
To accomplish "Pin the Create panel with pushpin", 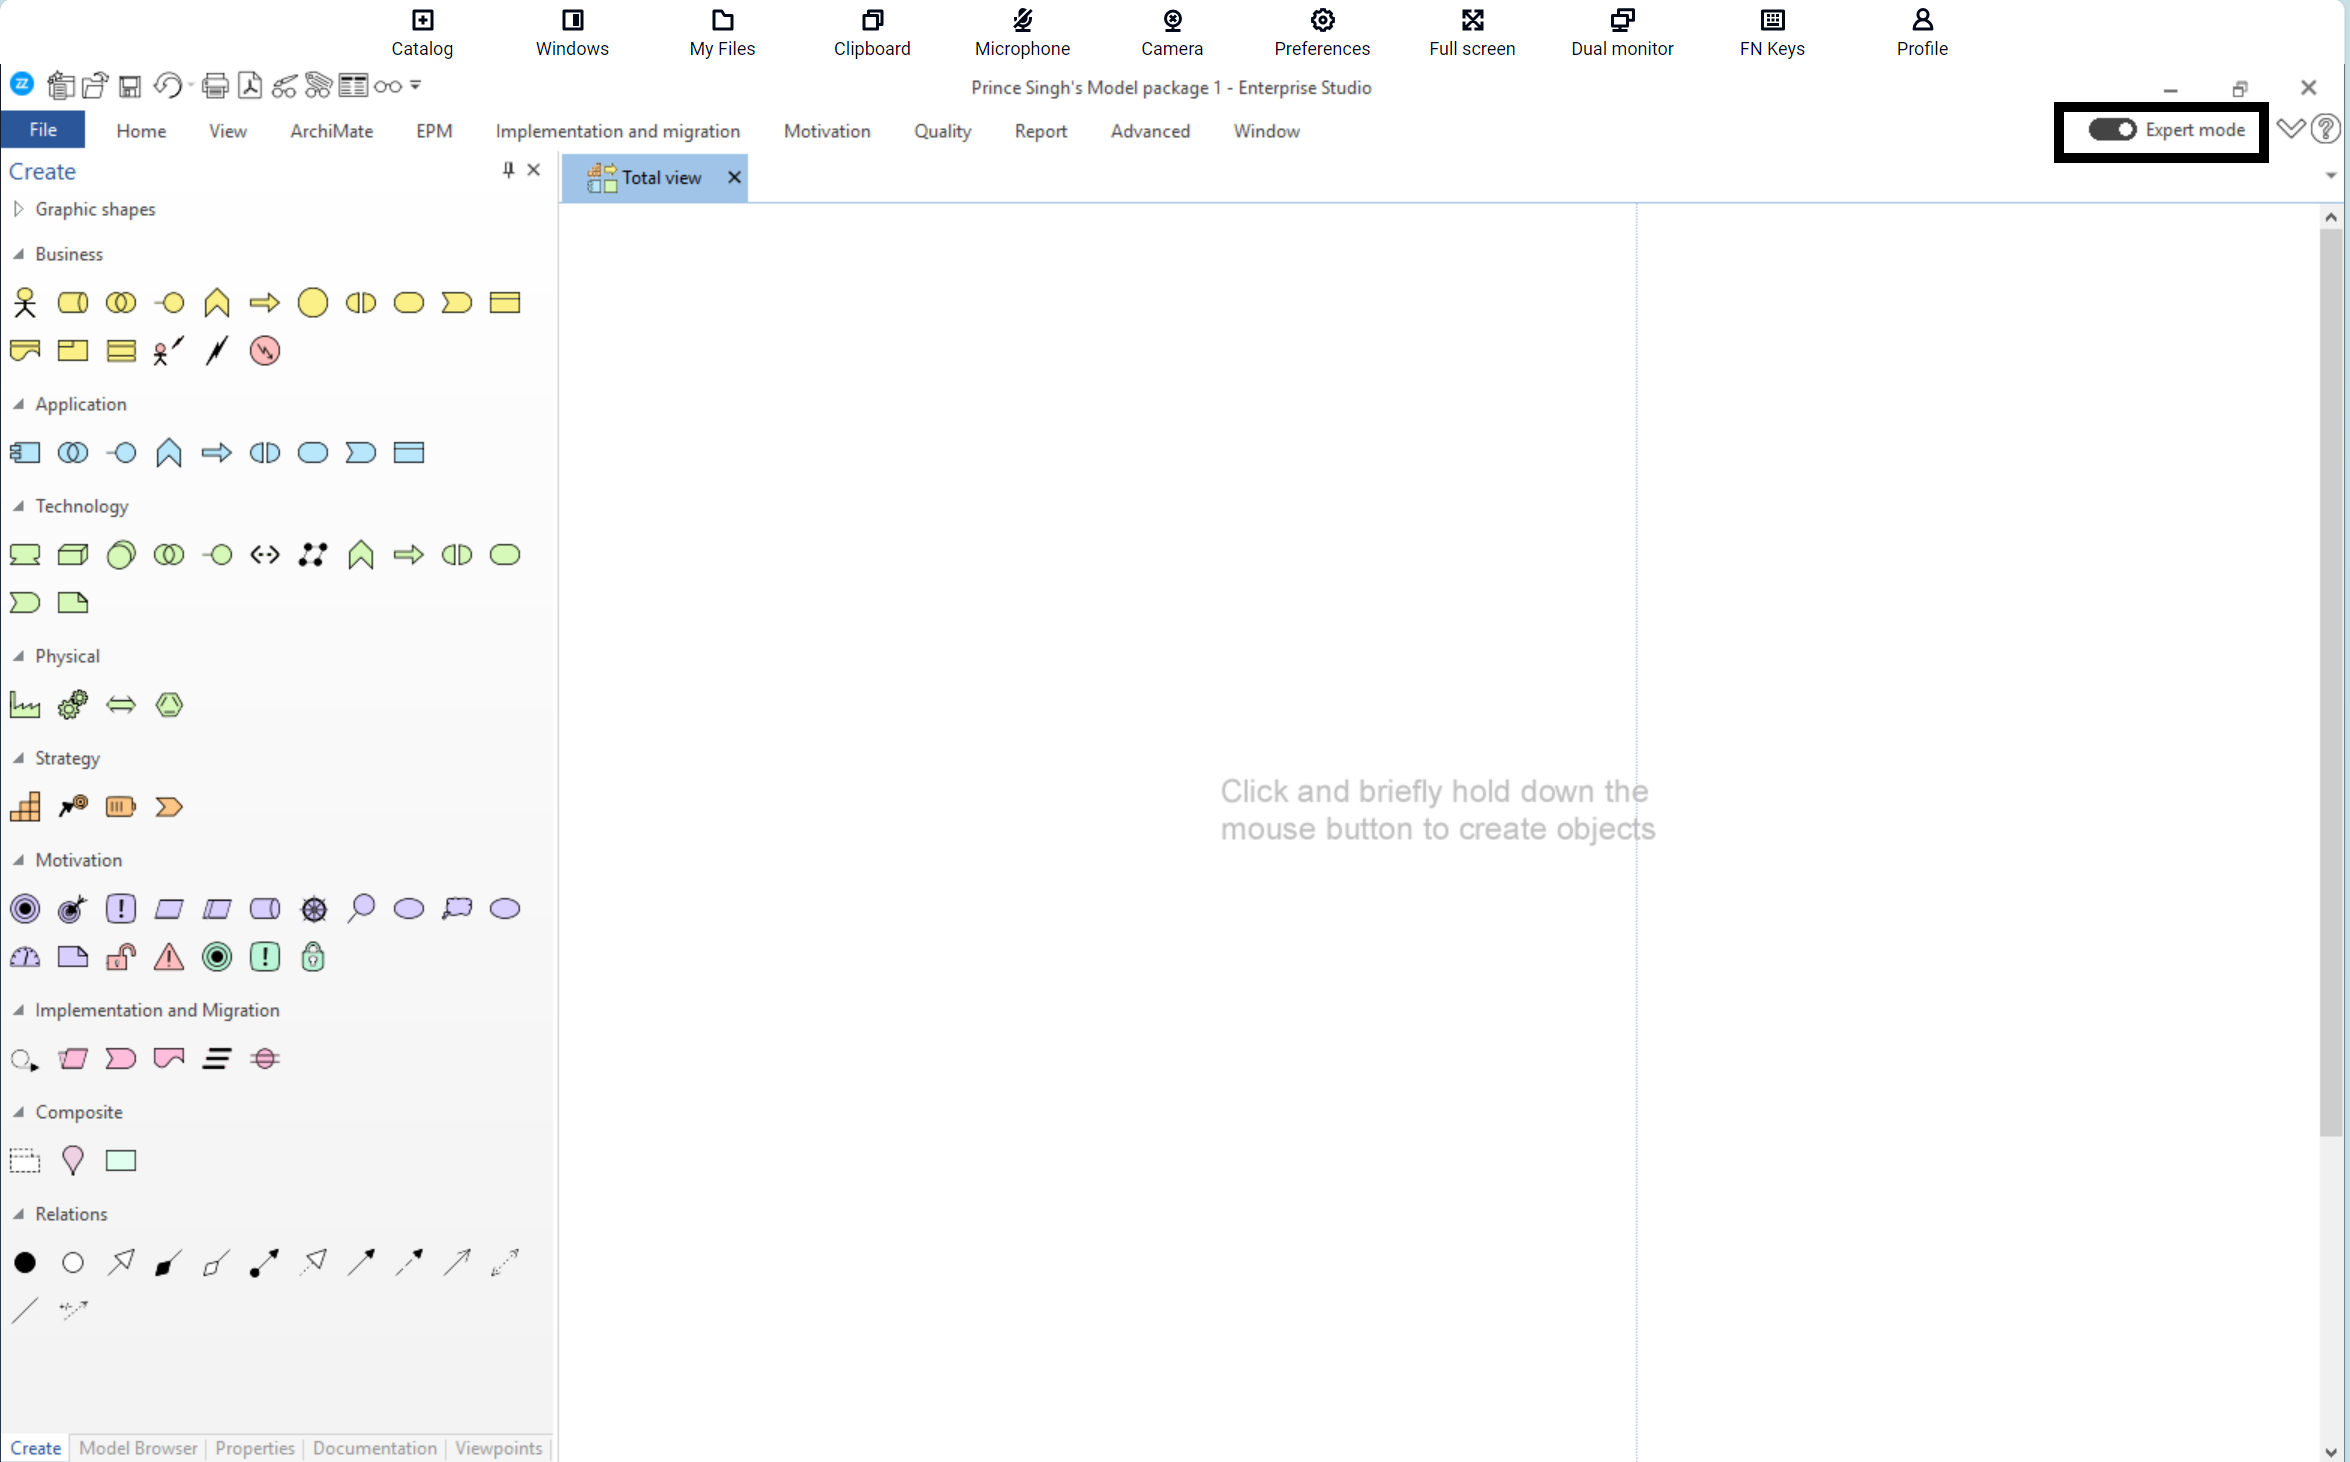I will click(x=508, y=170).
